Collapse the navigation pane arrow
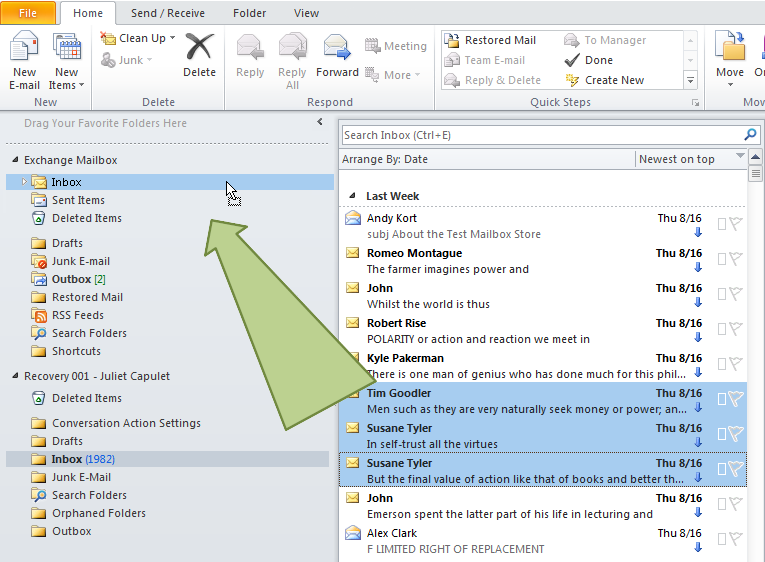The width and height of the screenshot is (765, 562). (320, 122)
